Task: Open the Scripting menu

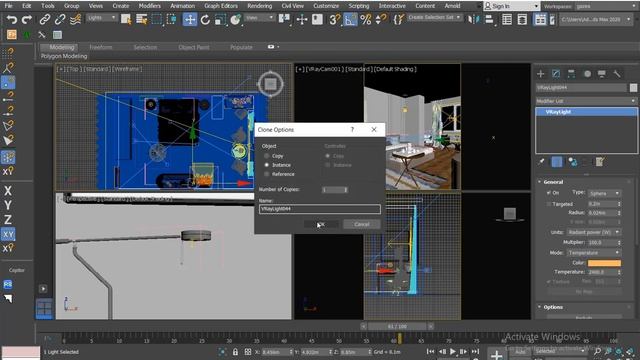Action: (359, 6)
